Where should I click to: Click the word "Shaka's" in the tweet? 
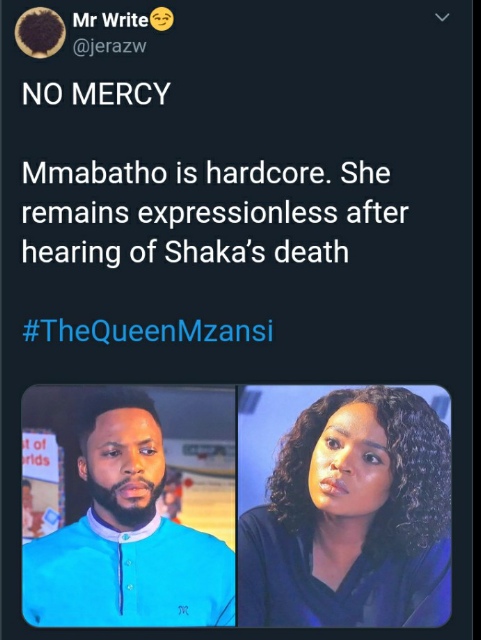(x=215, y=252)
